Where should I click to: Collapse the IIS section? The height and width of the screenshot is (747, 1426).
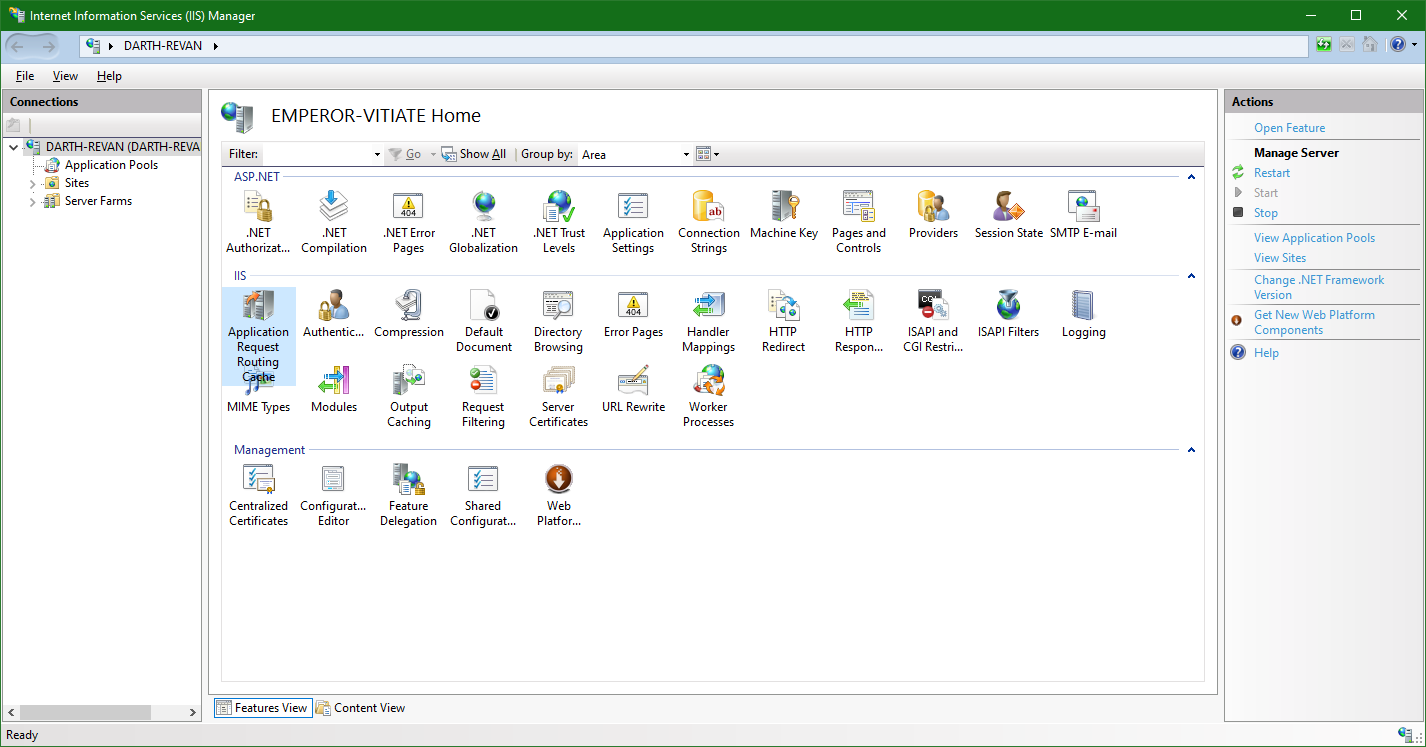1190,276
